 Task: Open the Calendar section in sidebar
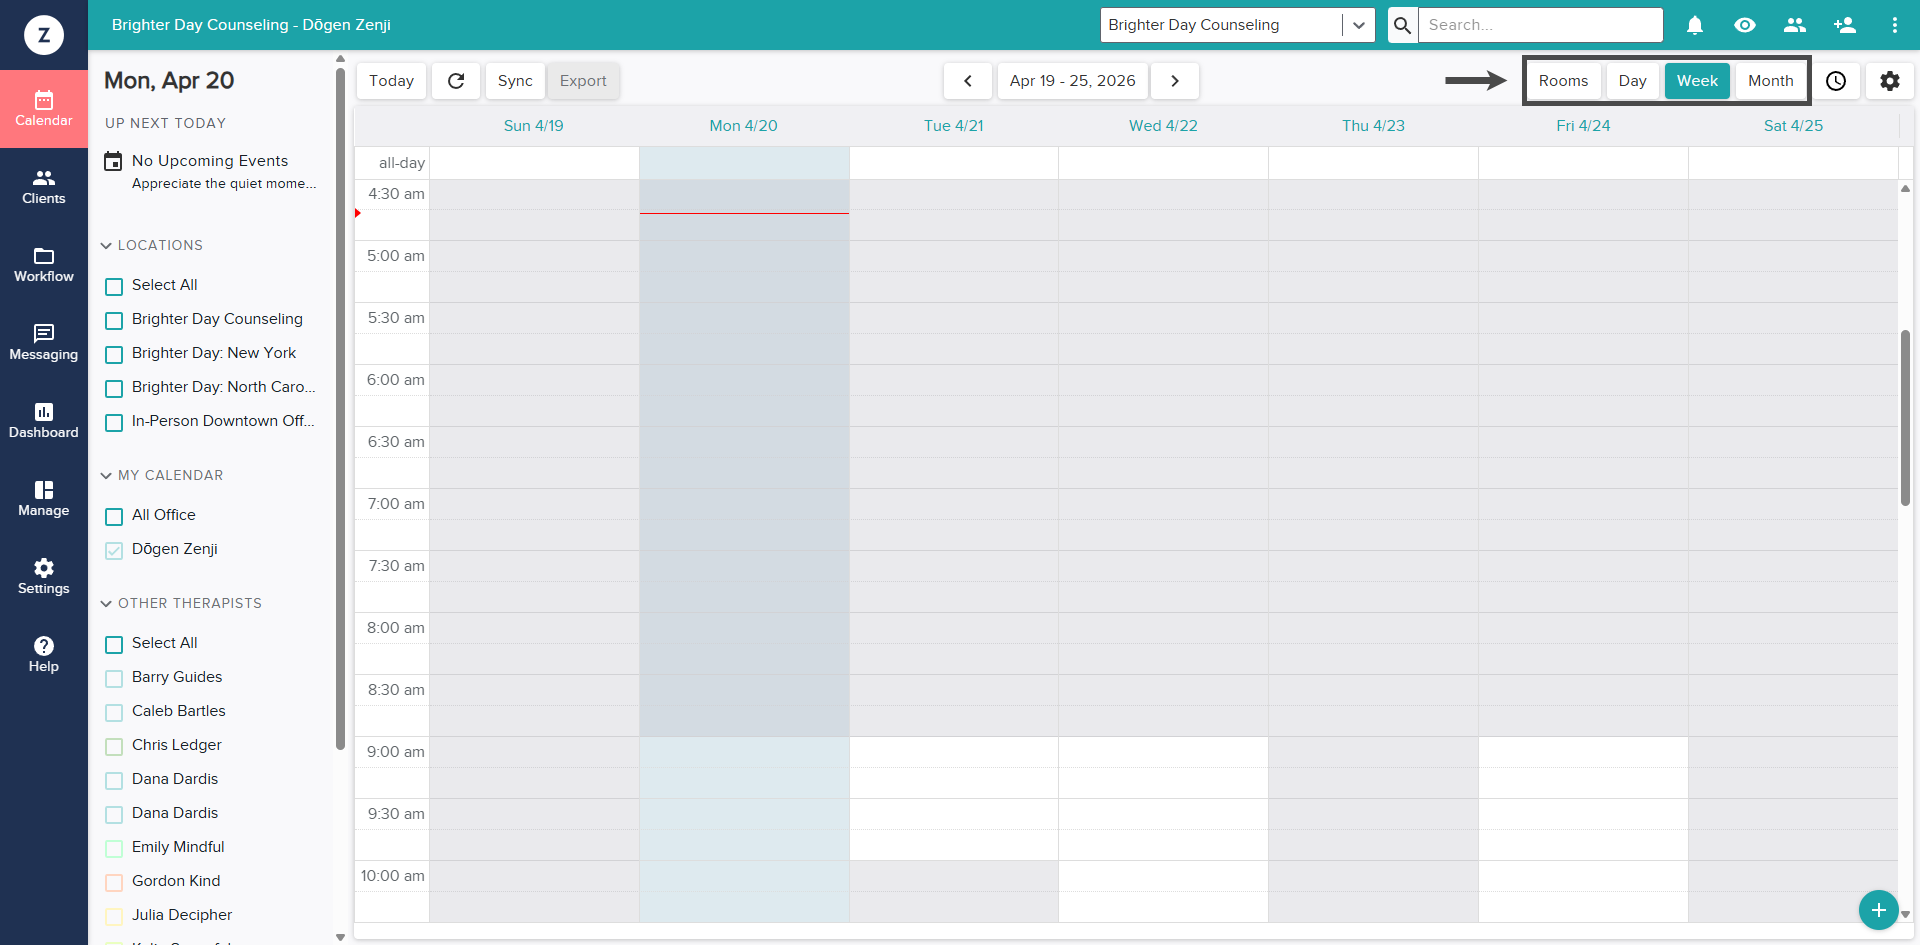click(x=44, y=109)
